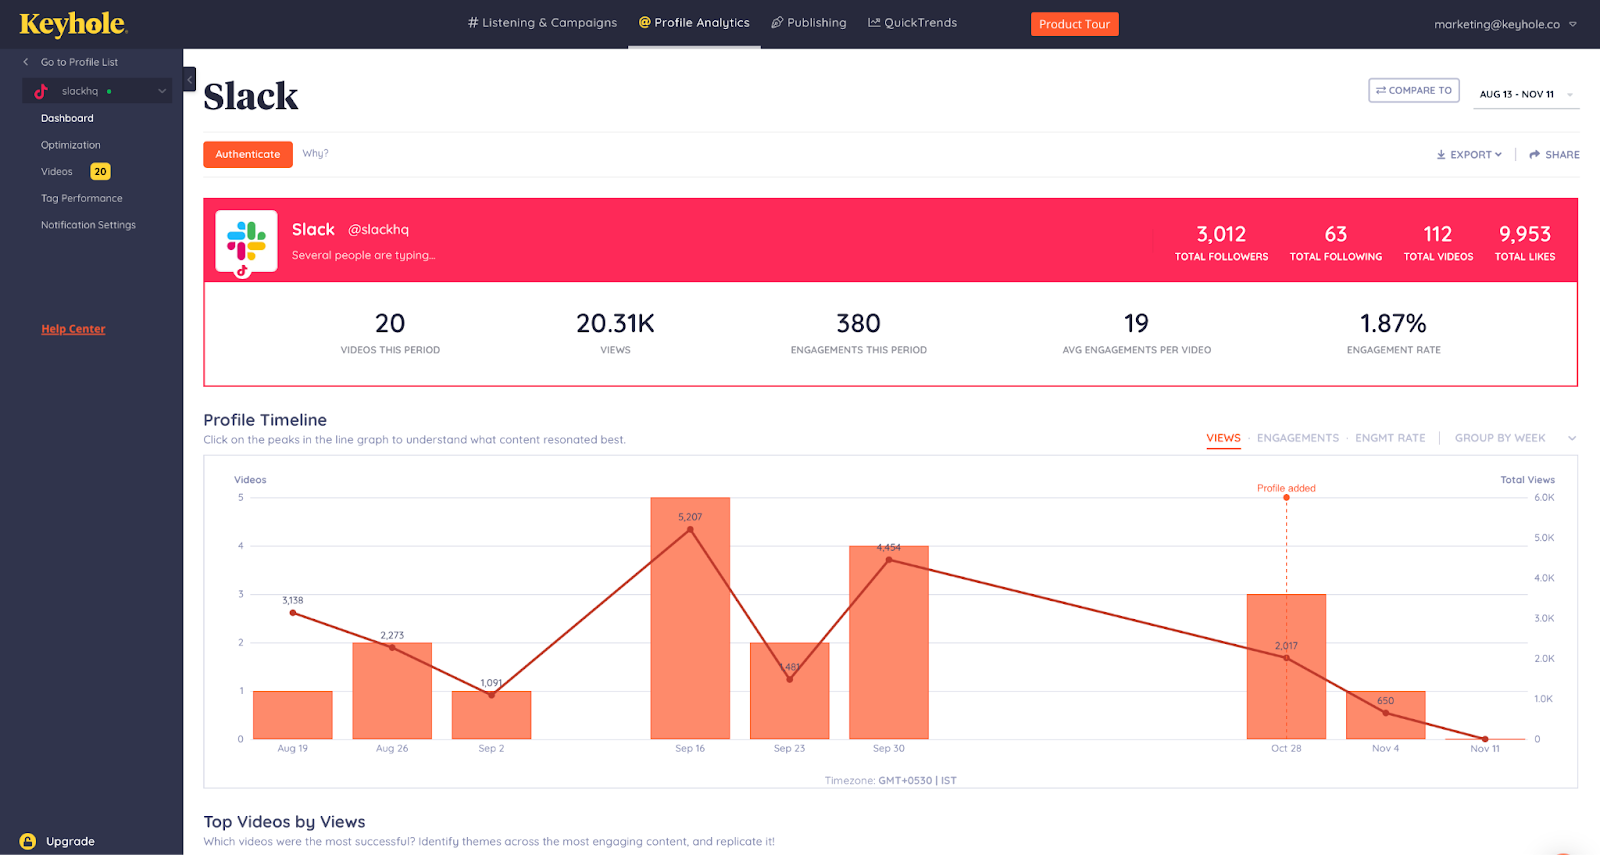Click the Why? link
1600x855 pixels.
coord(315,153)
